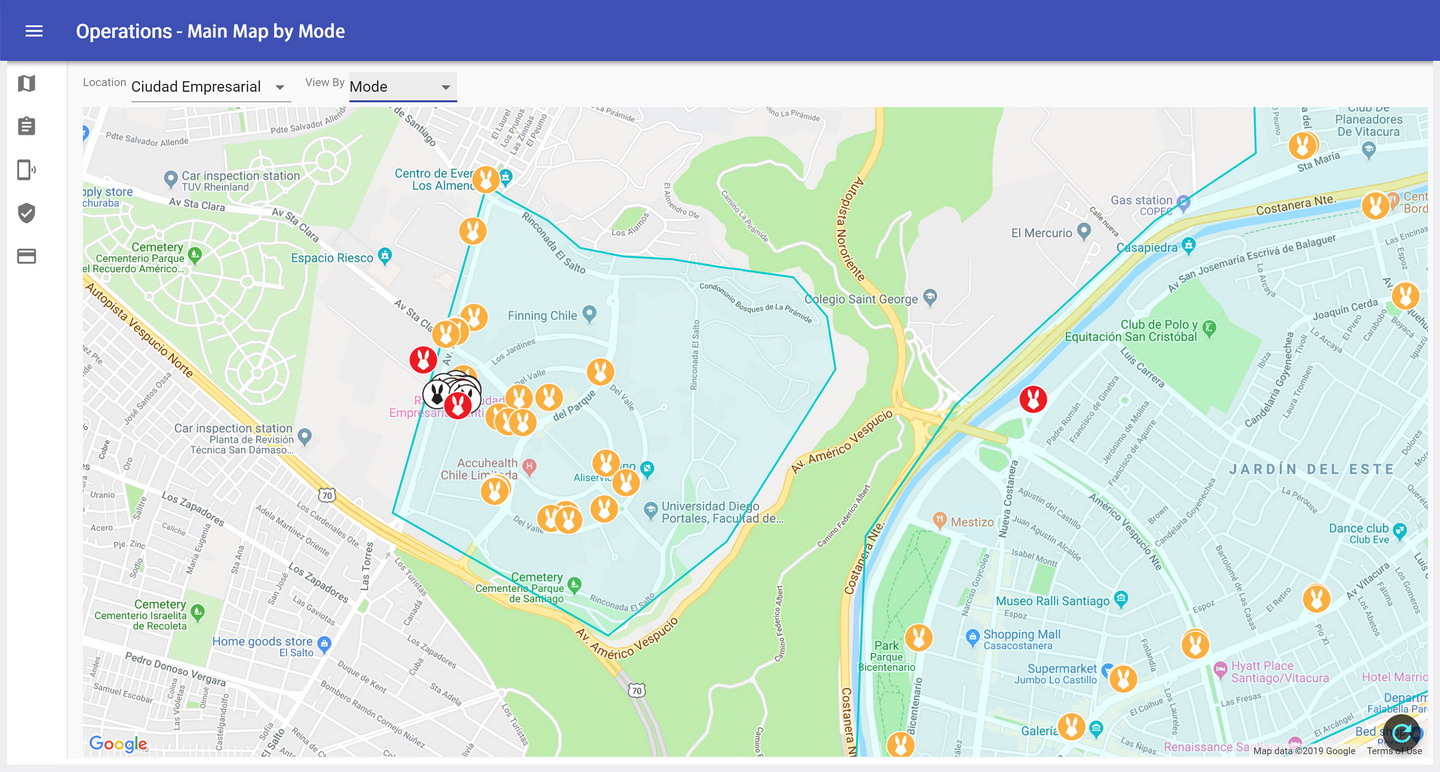Image resolution: width=1440 pixels, height=772 pixels.
Task: Open the Terms of Use link
Action: [1394, 751]
